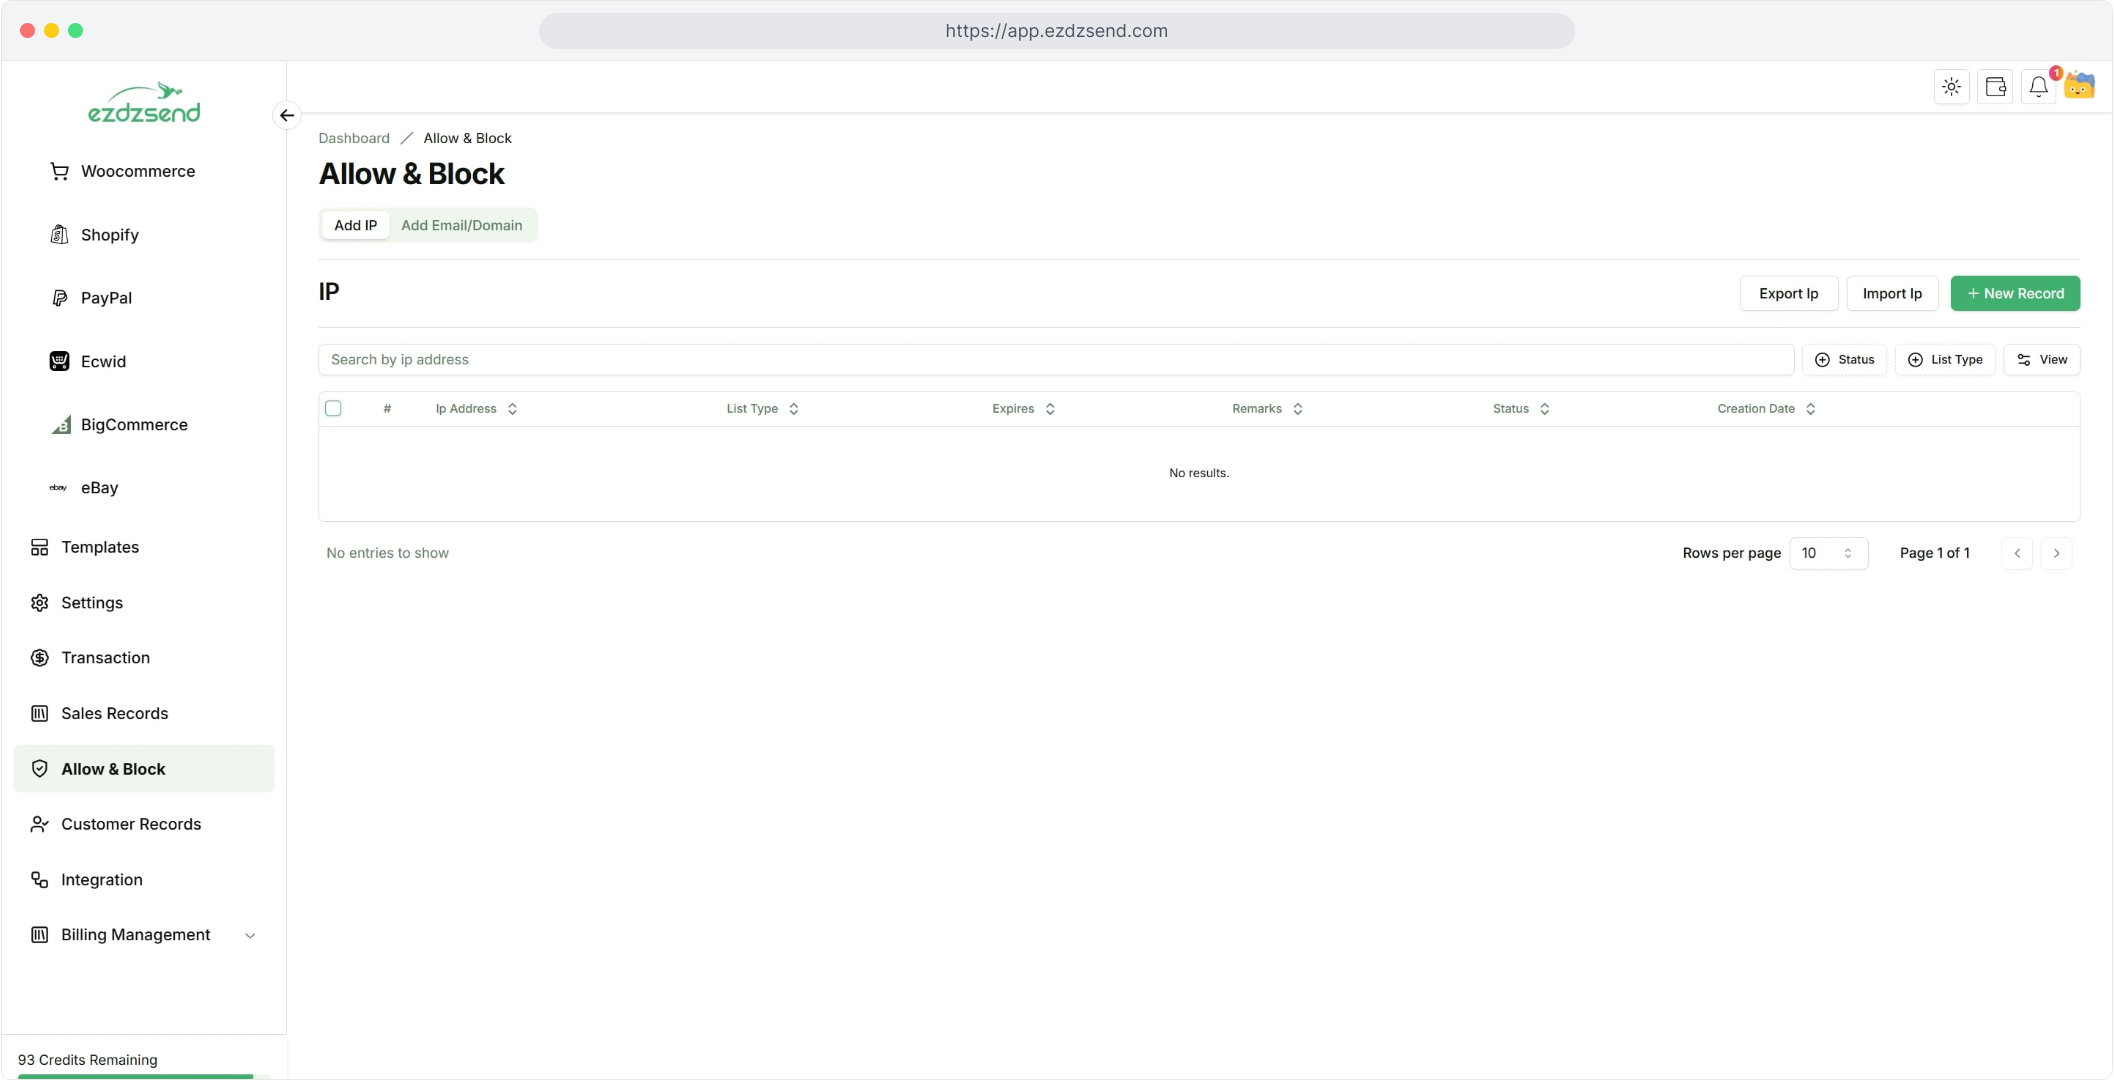The width and height of the screenshot is (2114, 1080).
Task: Collapse sidebar with the back arrow
Action: point(287,115)
